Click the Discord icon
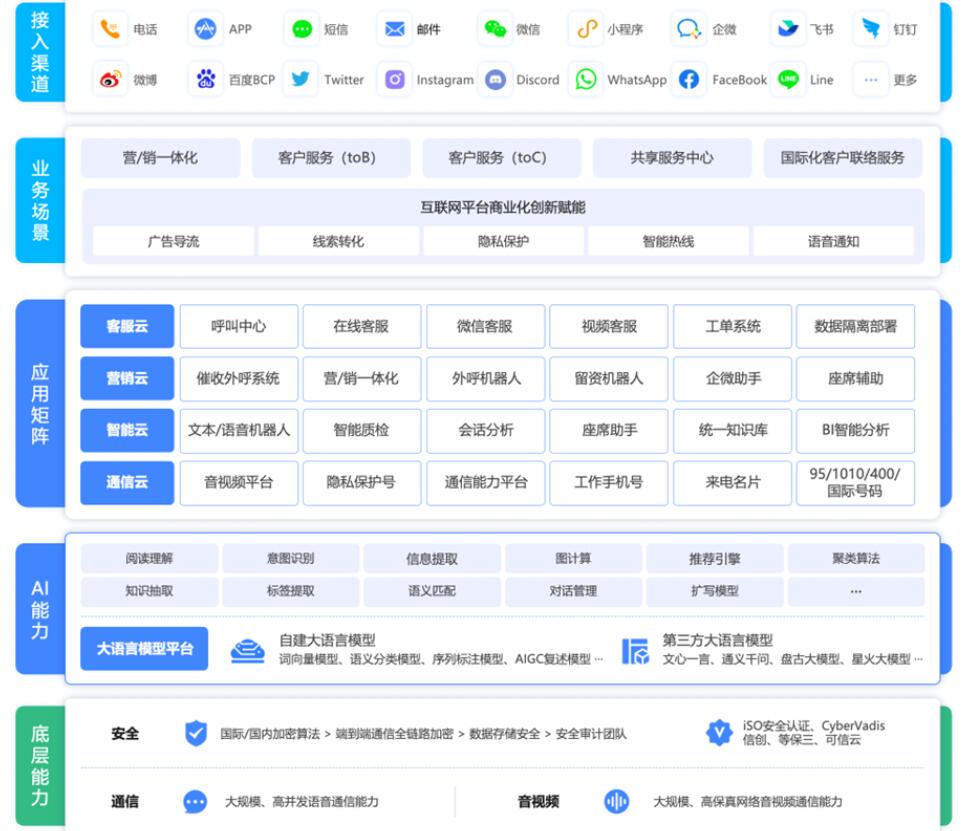The width and height of the screenshot is (969, 831). pyautogui.click(x=495, y=79)
